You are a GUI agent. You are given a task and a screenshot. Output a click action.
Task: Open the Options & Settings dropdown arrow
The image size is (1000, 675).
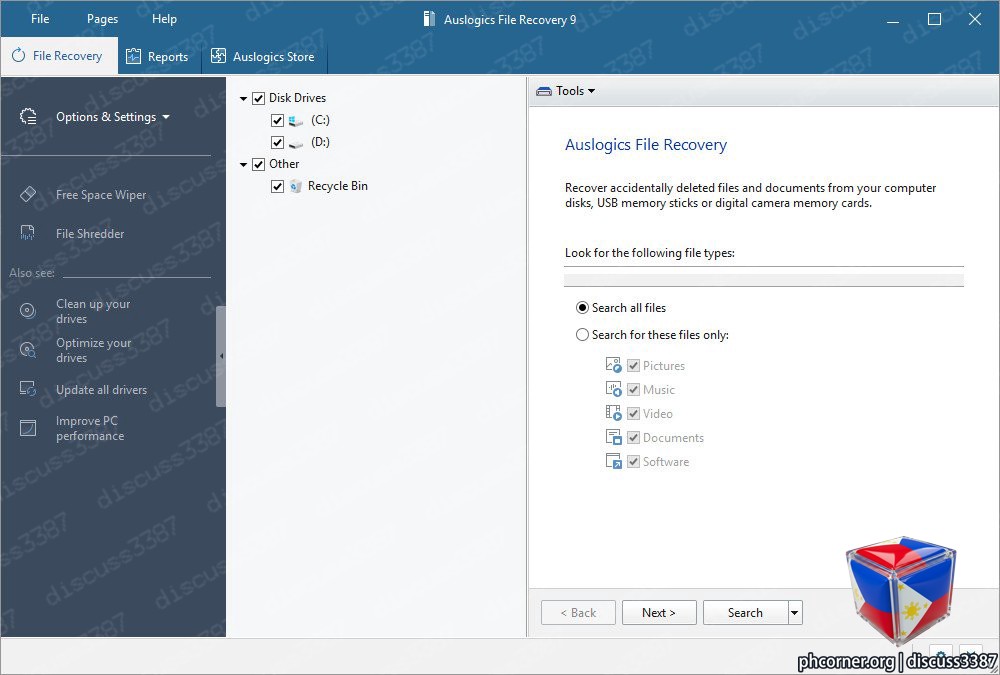click(x=166, y=117)
